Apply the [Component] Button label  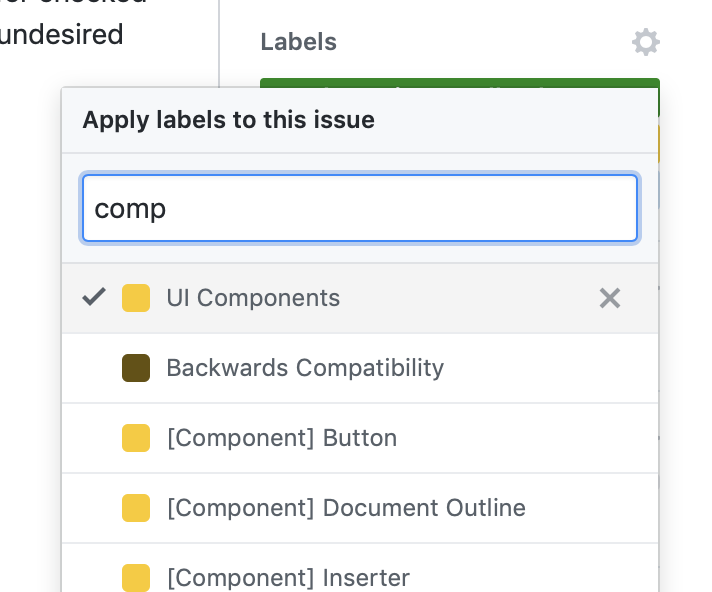coord(282,438)
